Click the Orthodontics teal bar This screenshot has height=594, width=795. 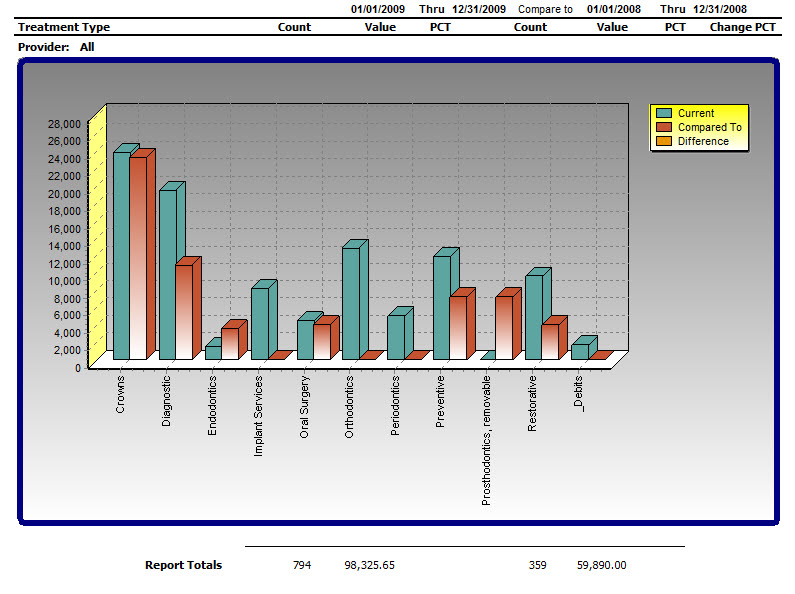click(351, 304)
